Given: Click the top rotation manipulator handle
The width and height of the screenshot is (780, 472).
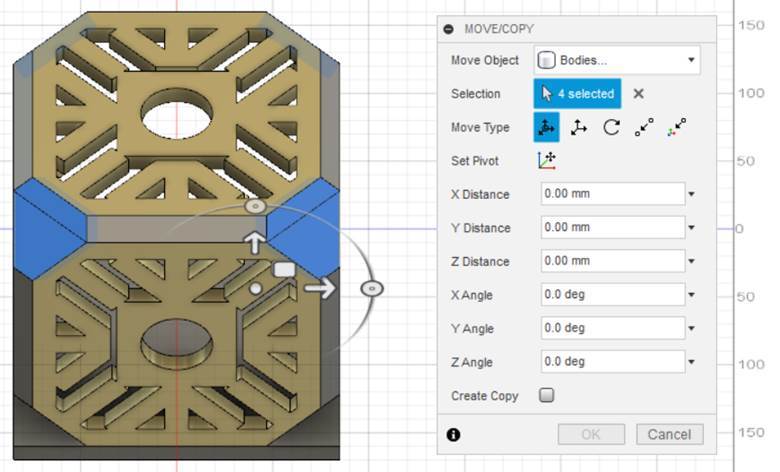Looking at the screenshot, I should pos(256,206).
